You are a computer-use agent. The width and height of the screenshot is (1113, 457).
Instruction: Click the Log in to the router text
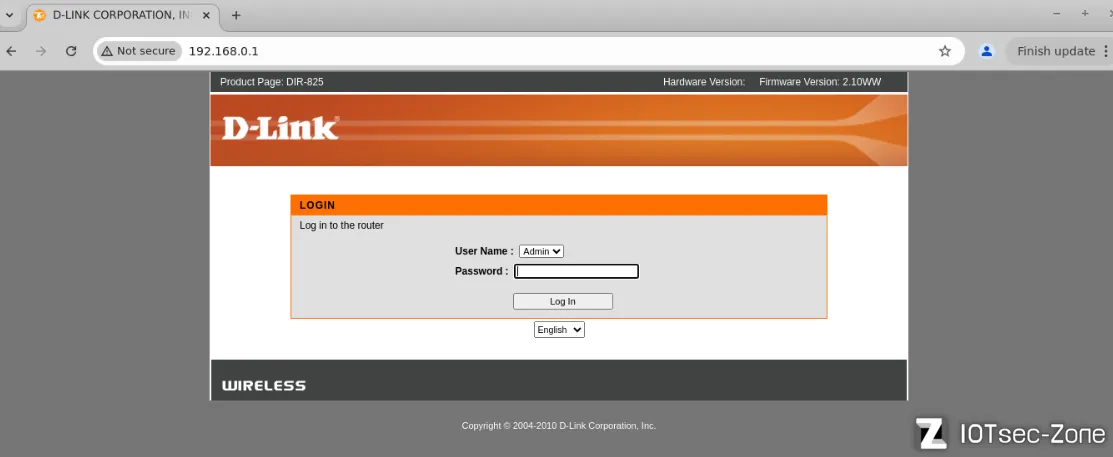[341, 226]
